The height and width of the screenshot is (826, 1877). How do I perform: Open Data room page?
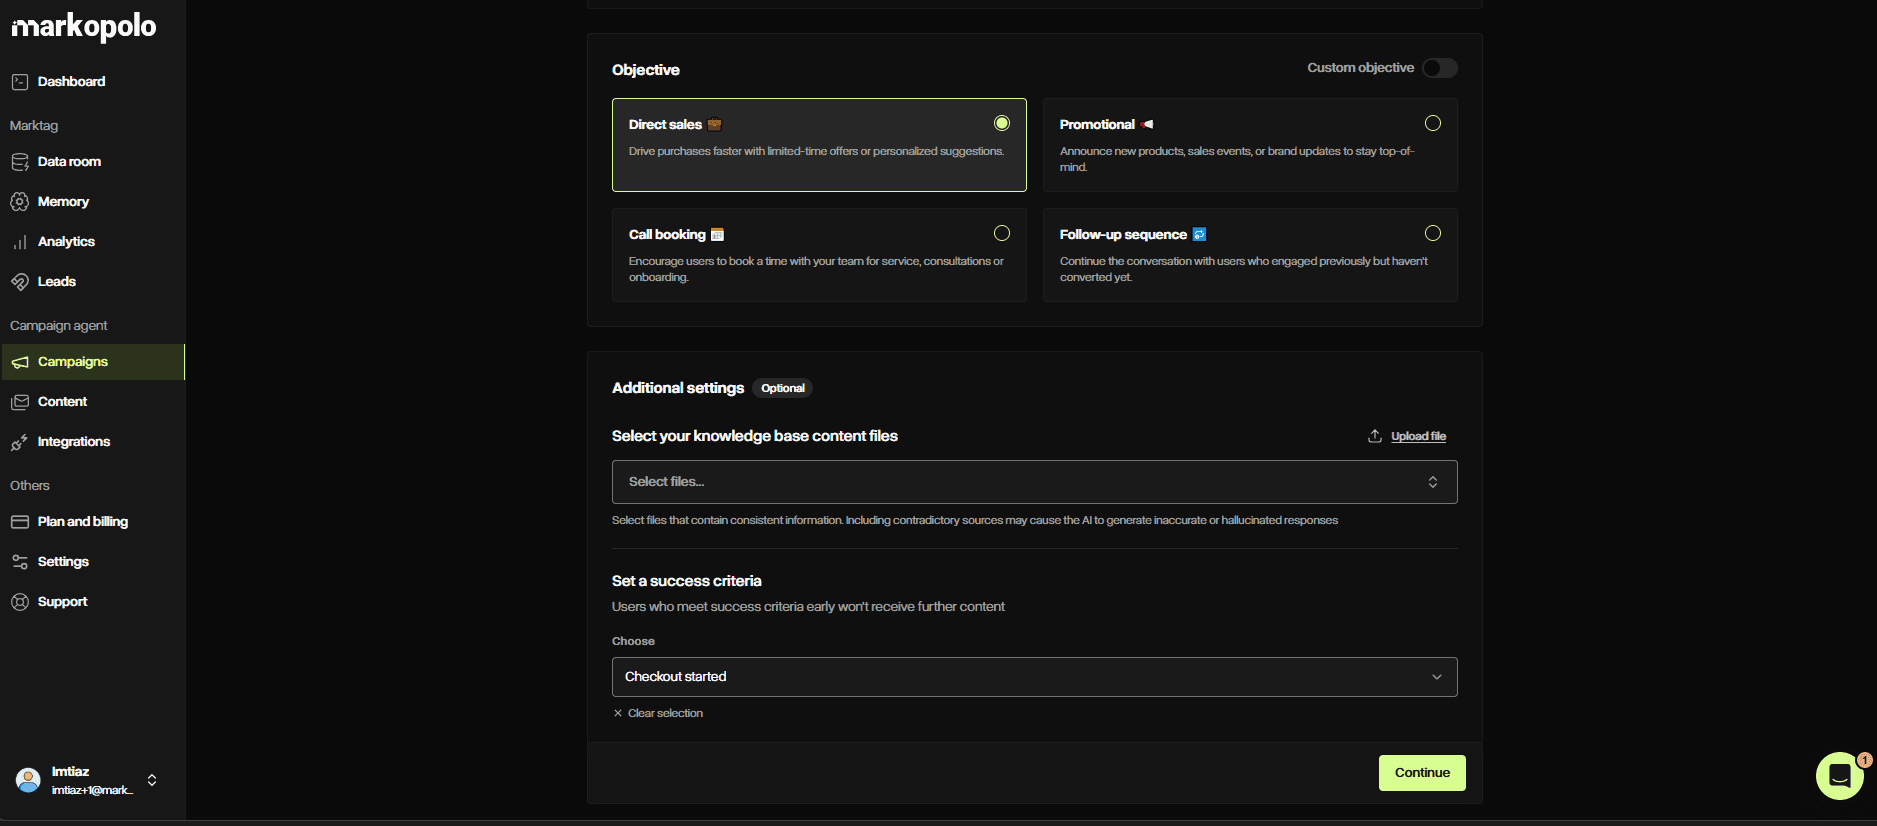(x=69, y=162)
